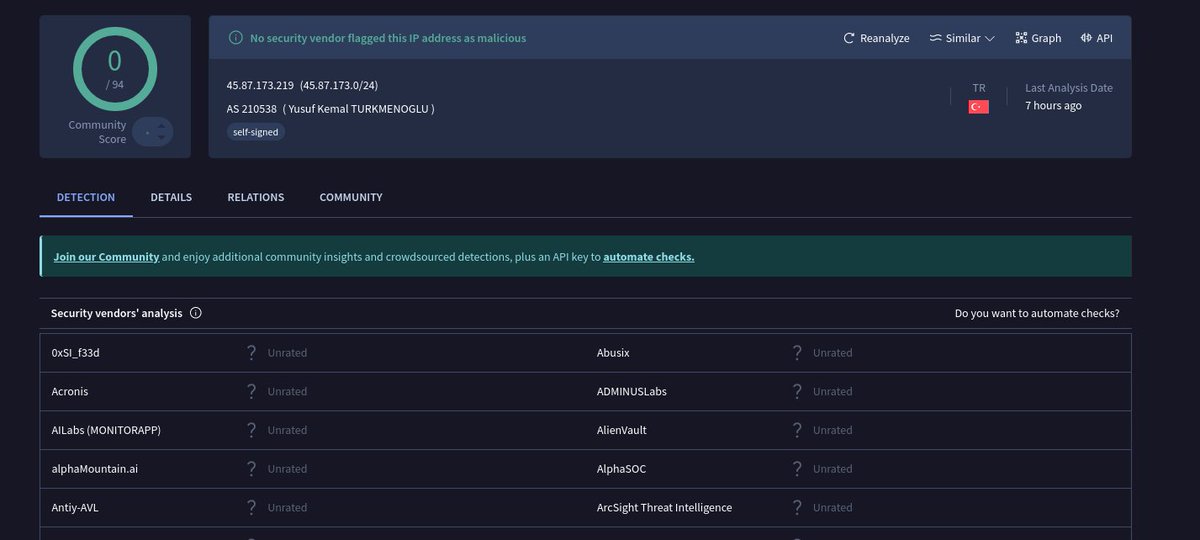
Task: Click the API arrows icon
Action: 1086,38
